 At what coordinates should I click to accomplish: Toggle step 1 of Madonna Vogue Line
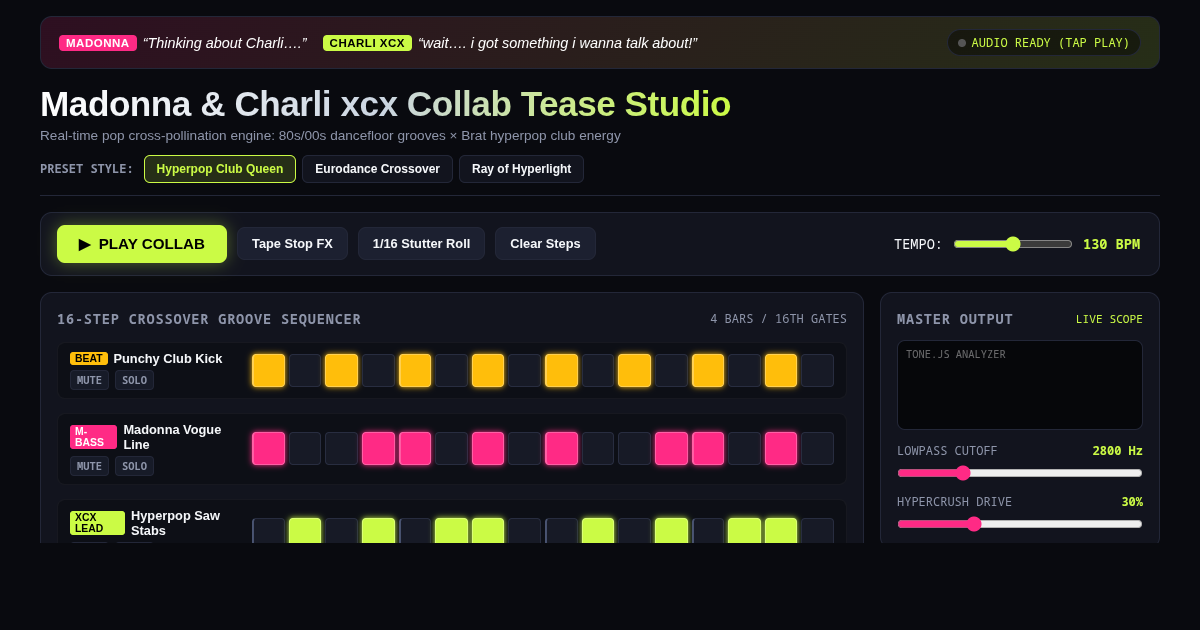click(x=268, y=448)
